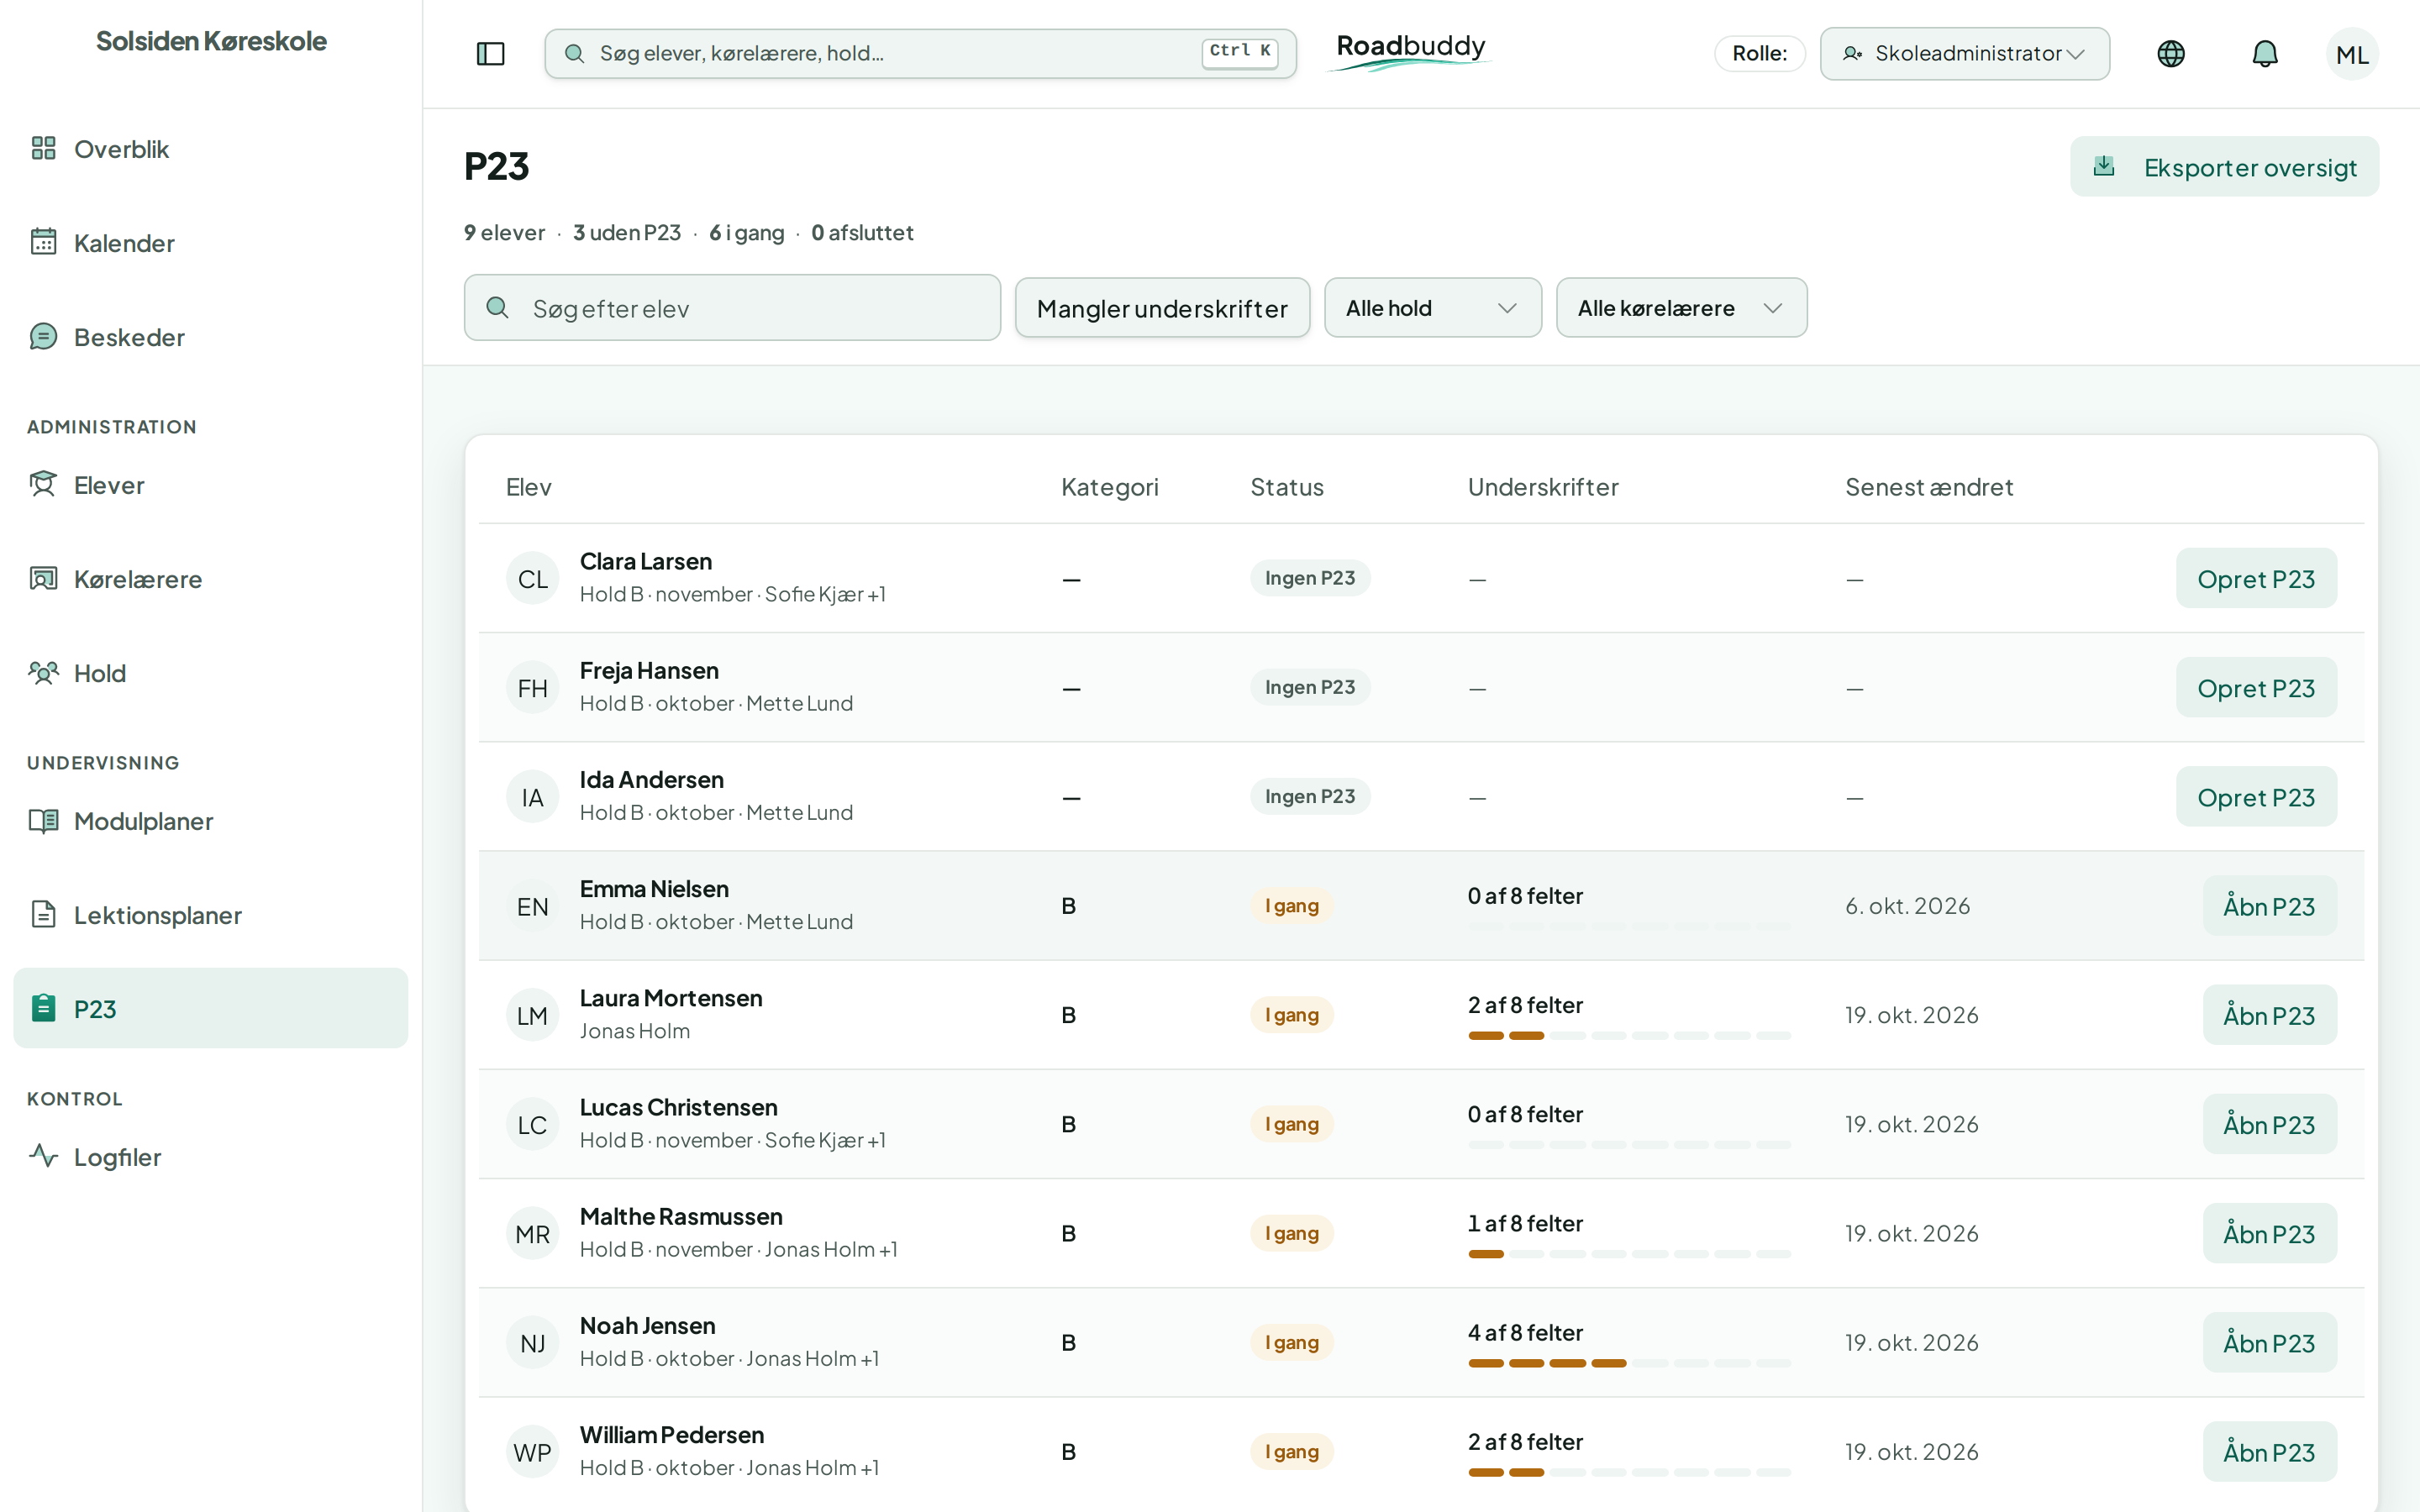Focus the global search field
The height and width of the screenshot is (1512, 2420).
pos(920,53)
